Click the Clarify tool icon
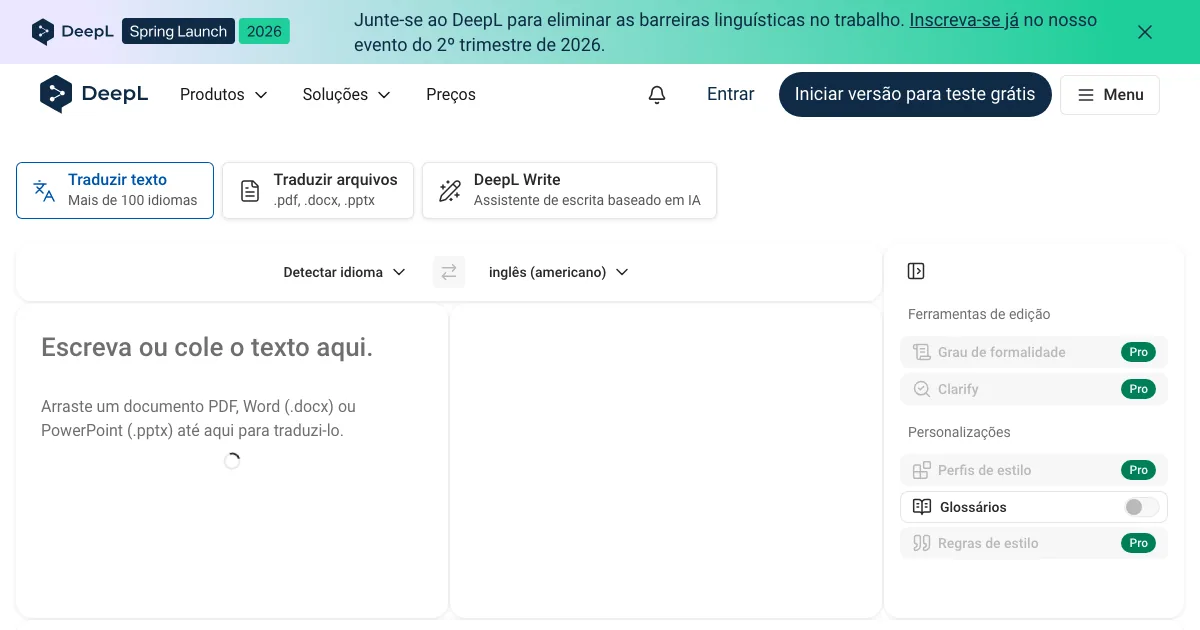1200x630 pixels. point(922,389)
